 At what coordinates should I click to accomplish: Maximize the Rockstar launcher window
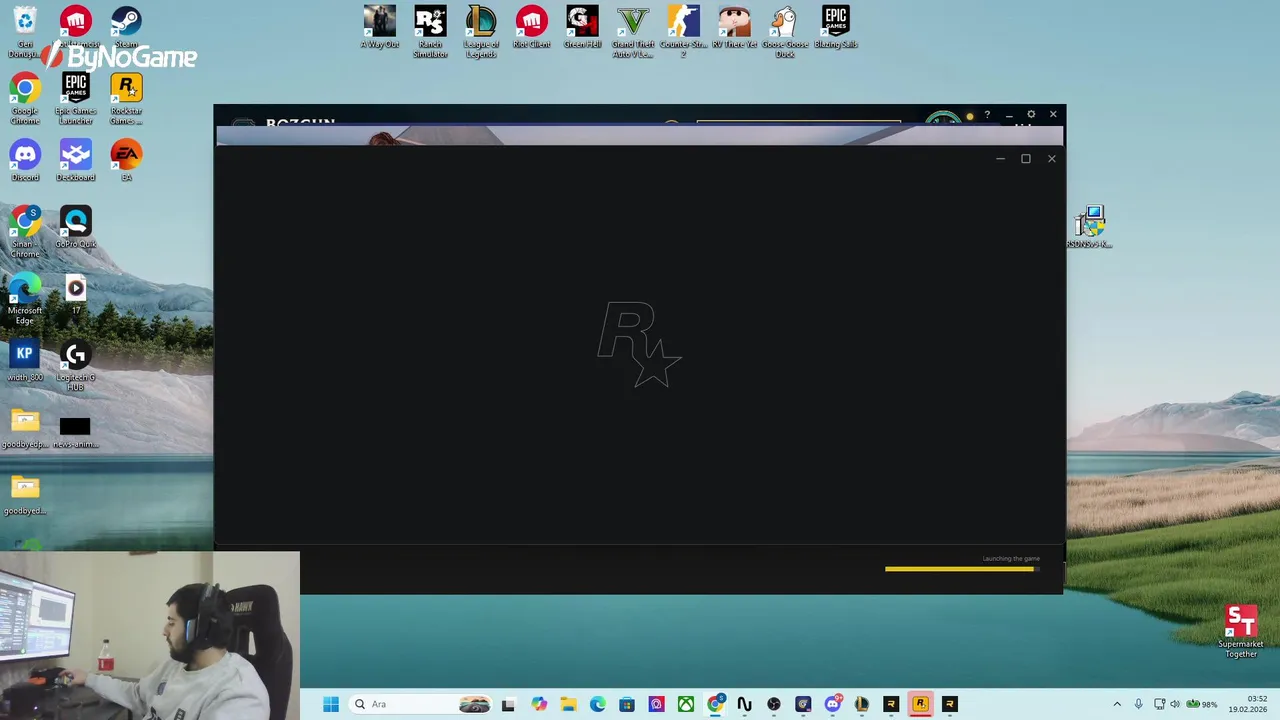(x=1025, y=158)
